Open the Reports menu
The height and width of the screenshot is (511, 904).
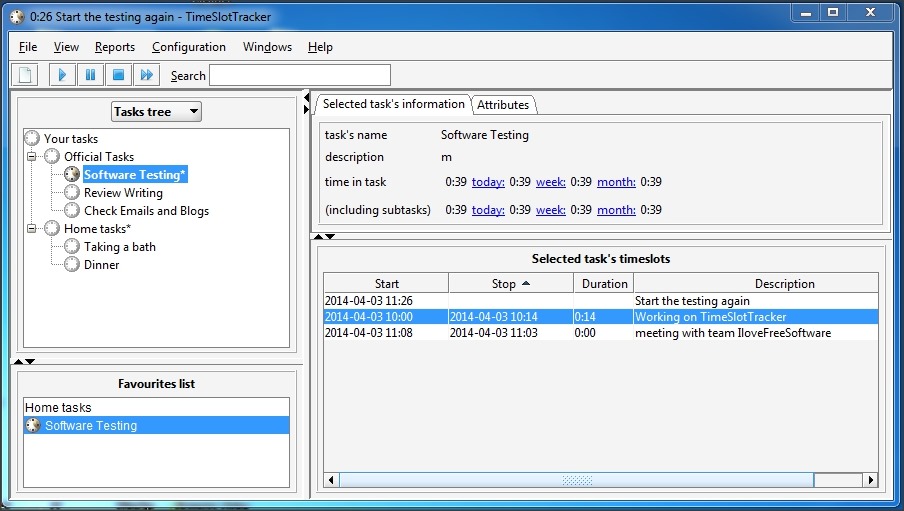(x=115, y=47)
